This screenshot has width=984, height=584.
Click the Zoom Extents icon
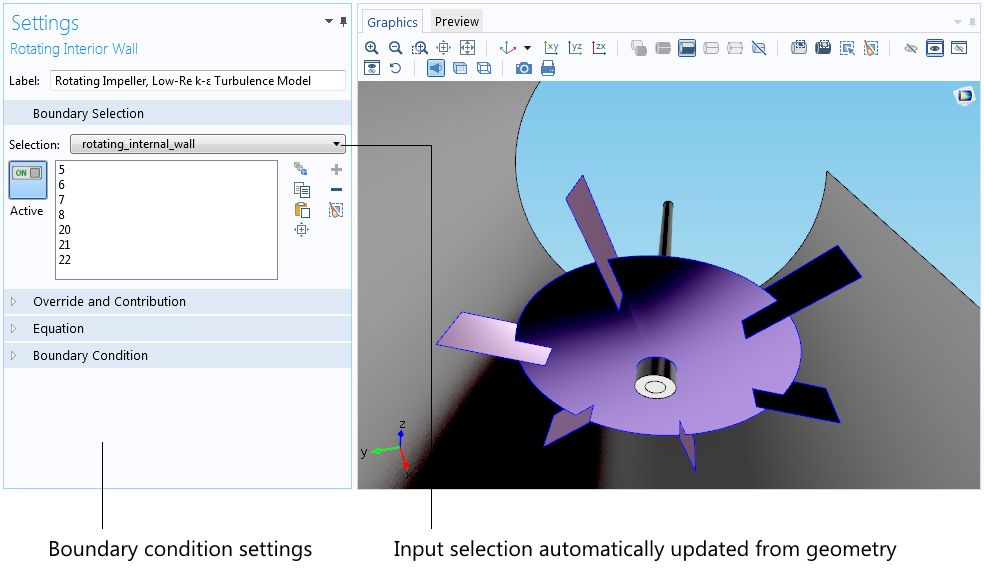[x=468, y=48]
